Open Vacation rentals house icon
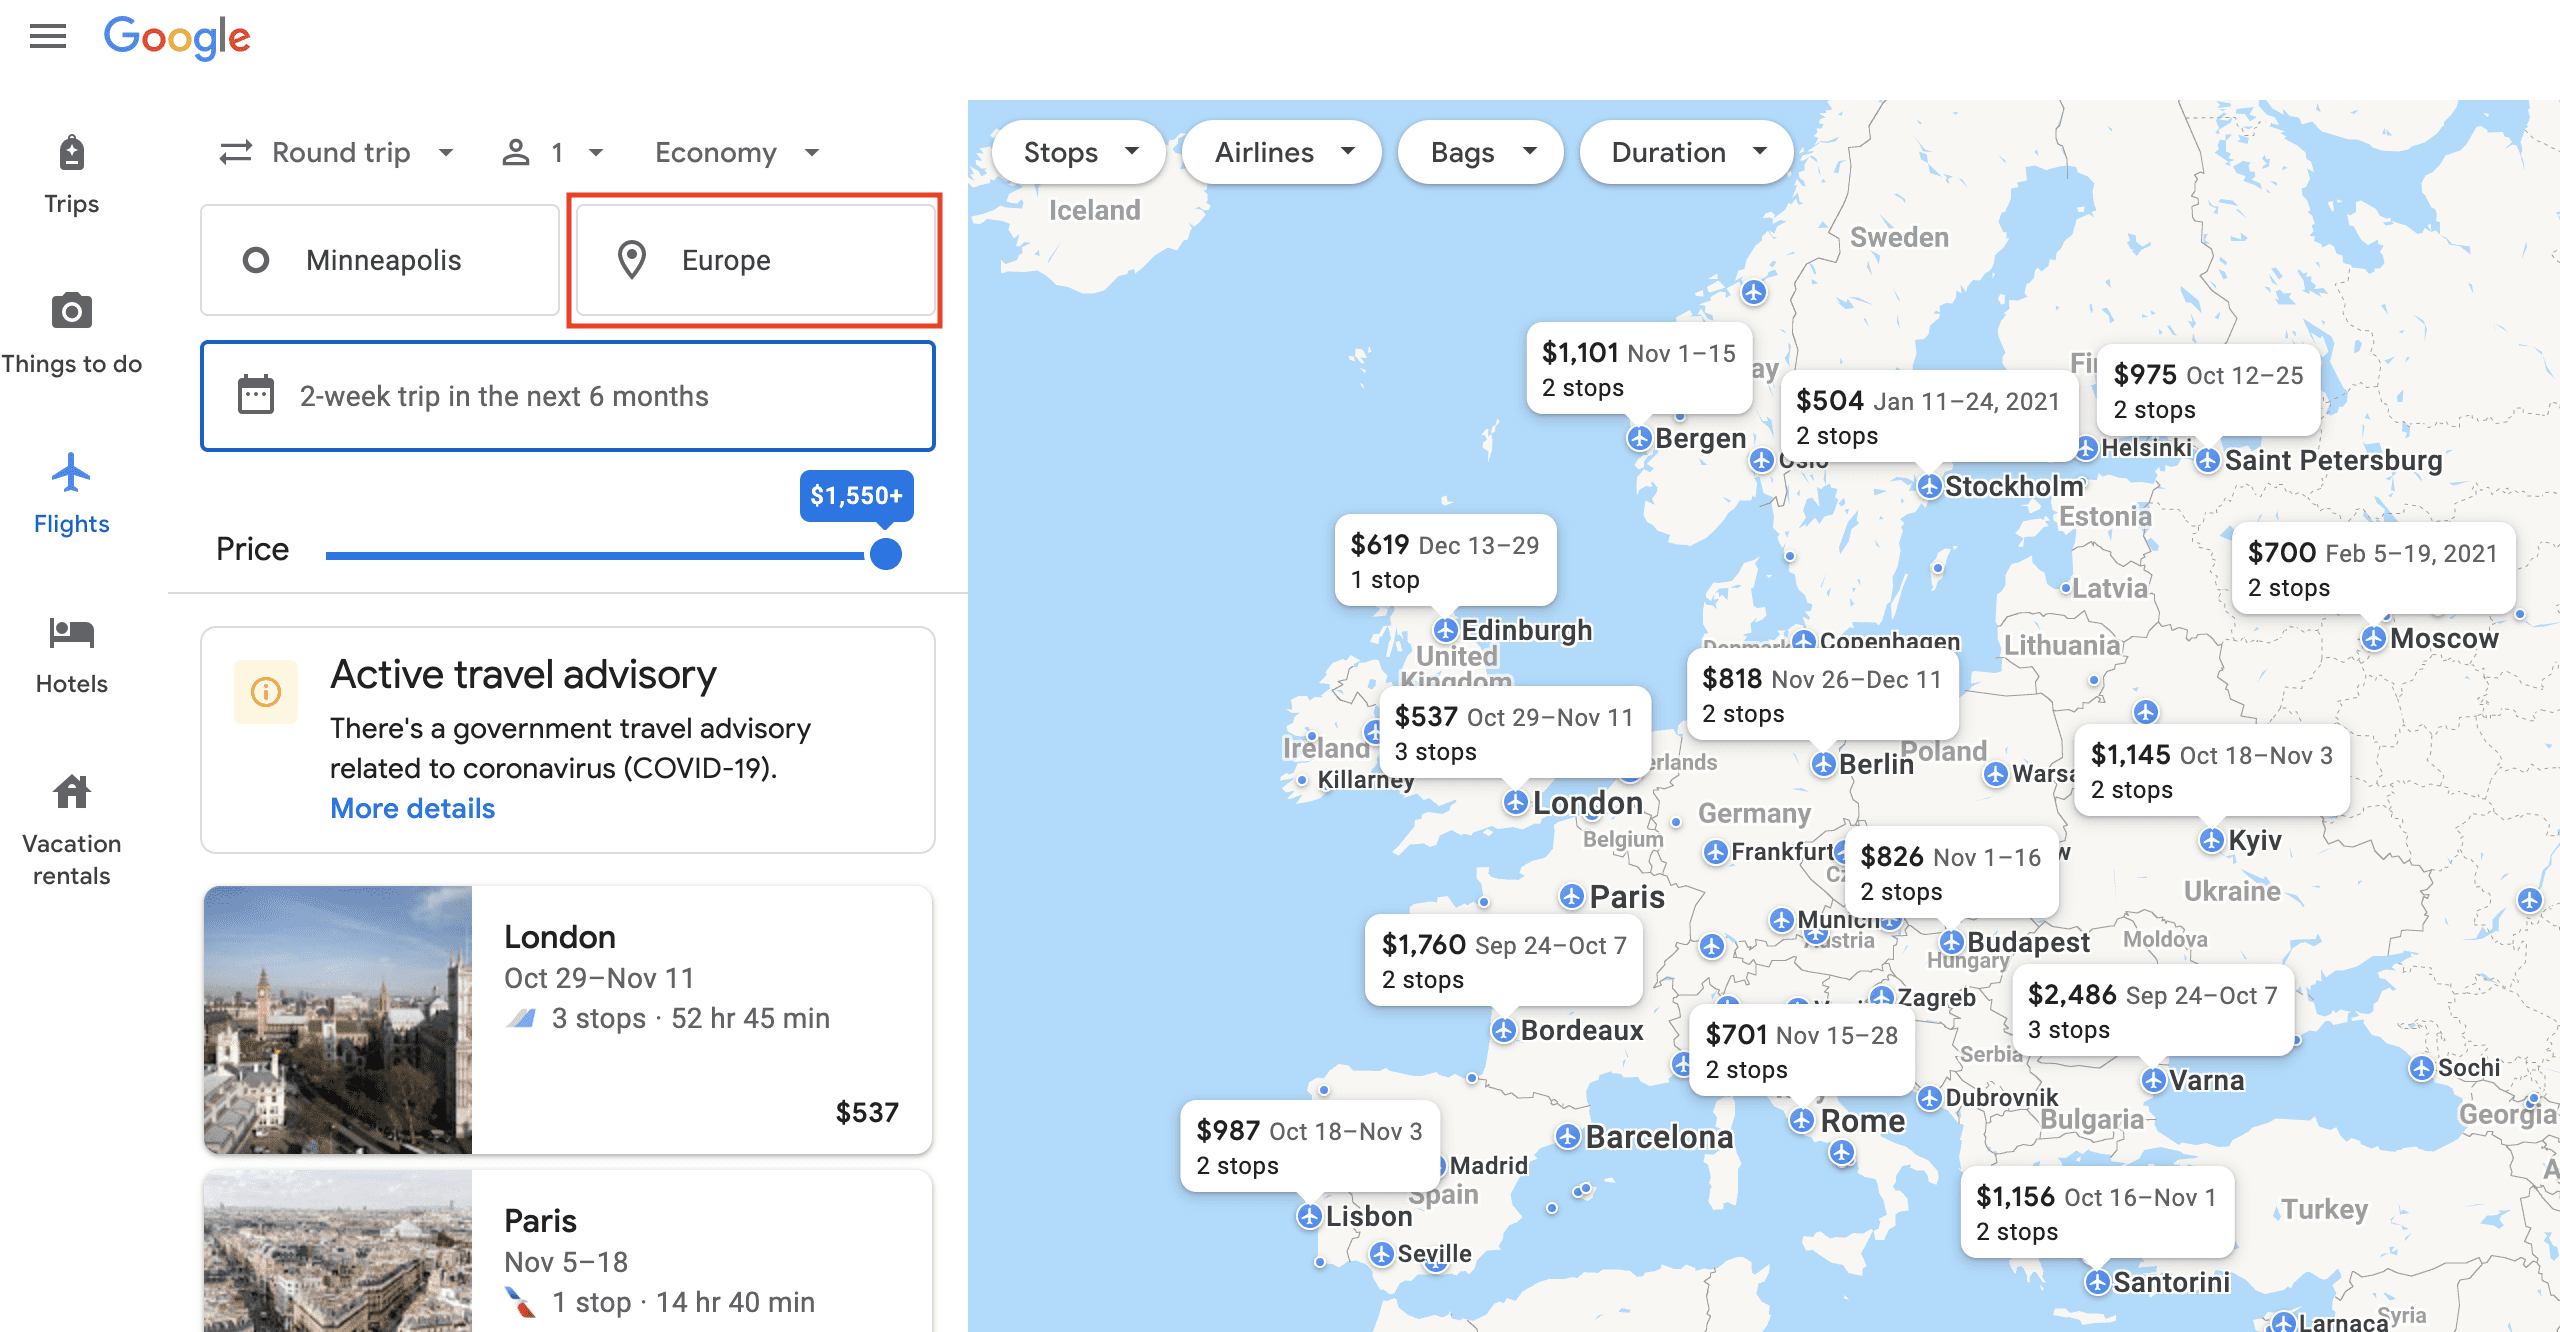2560x1332 pixels. 71,792
